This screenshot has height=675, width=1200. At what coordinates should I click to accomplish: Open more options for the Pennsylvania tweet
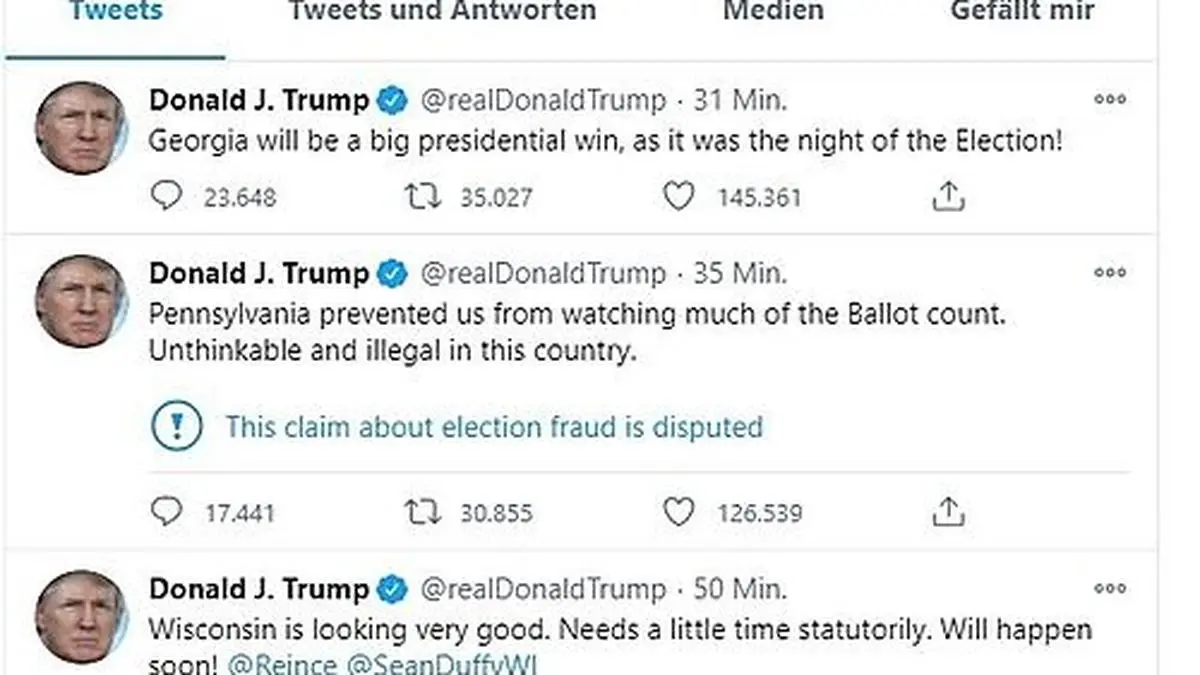click(x=1110, y=273)
